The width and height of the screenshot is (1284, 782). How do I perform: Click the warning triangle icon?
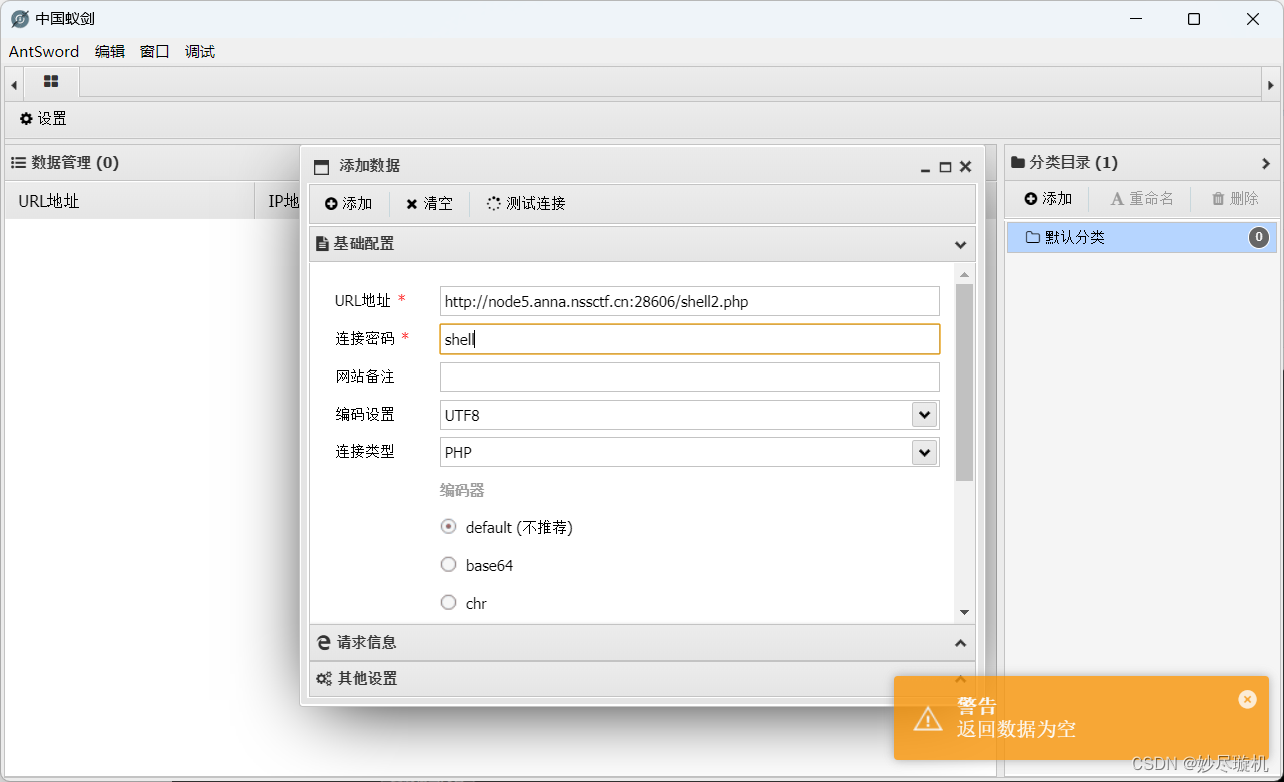(x=928, y=718)
